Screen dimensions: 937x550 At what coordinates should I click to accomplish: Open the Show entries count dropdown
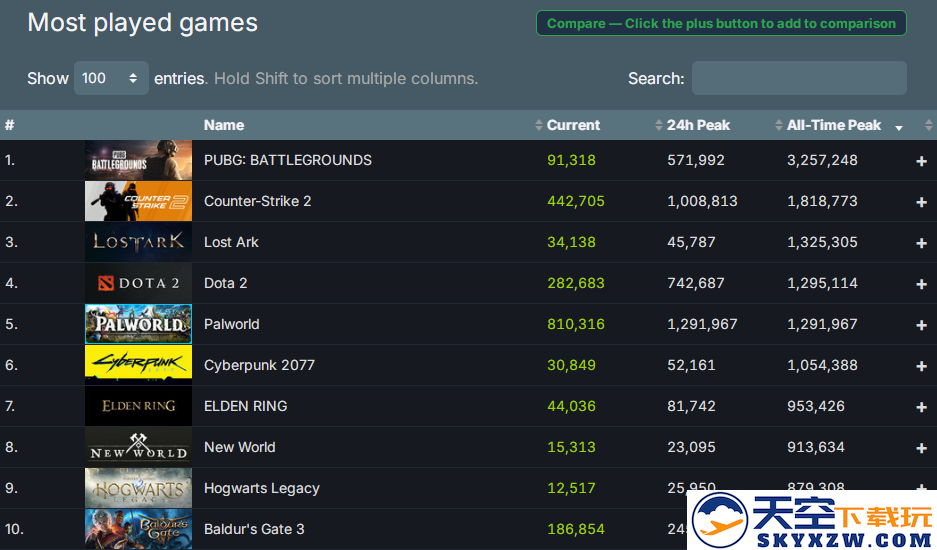coord(111,78)
